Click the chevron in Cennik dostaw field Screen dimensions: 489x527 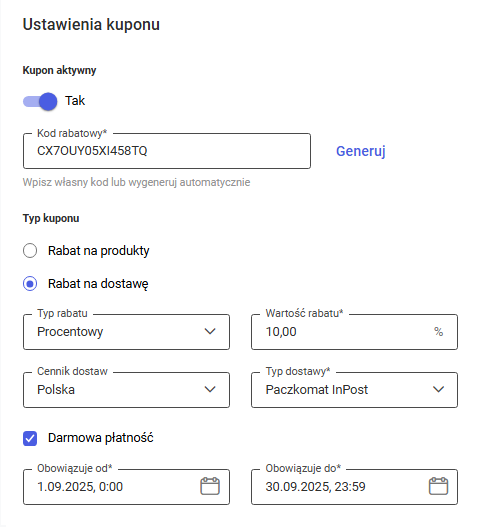click(x=210, y=390)
